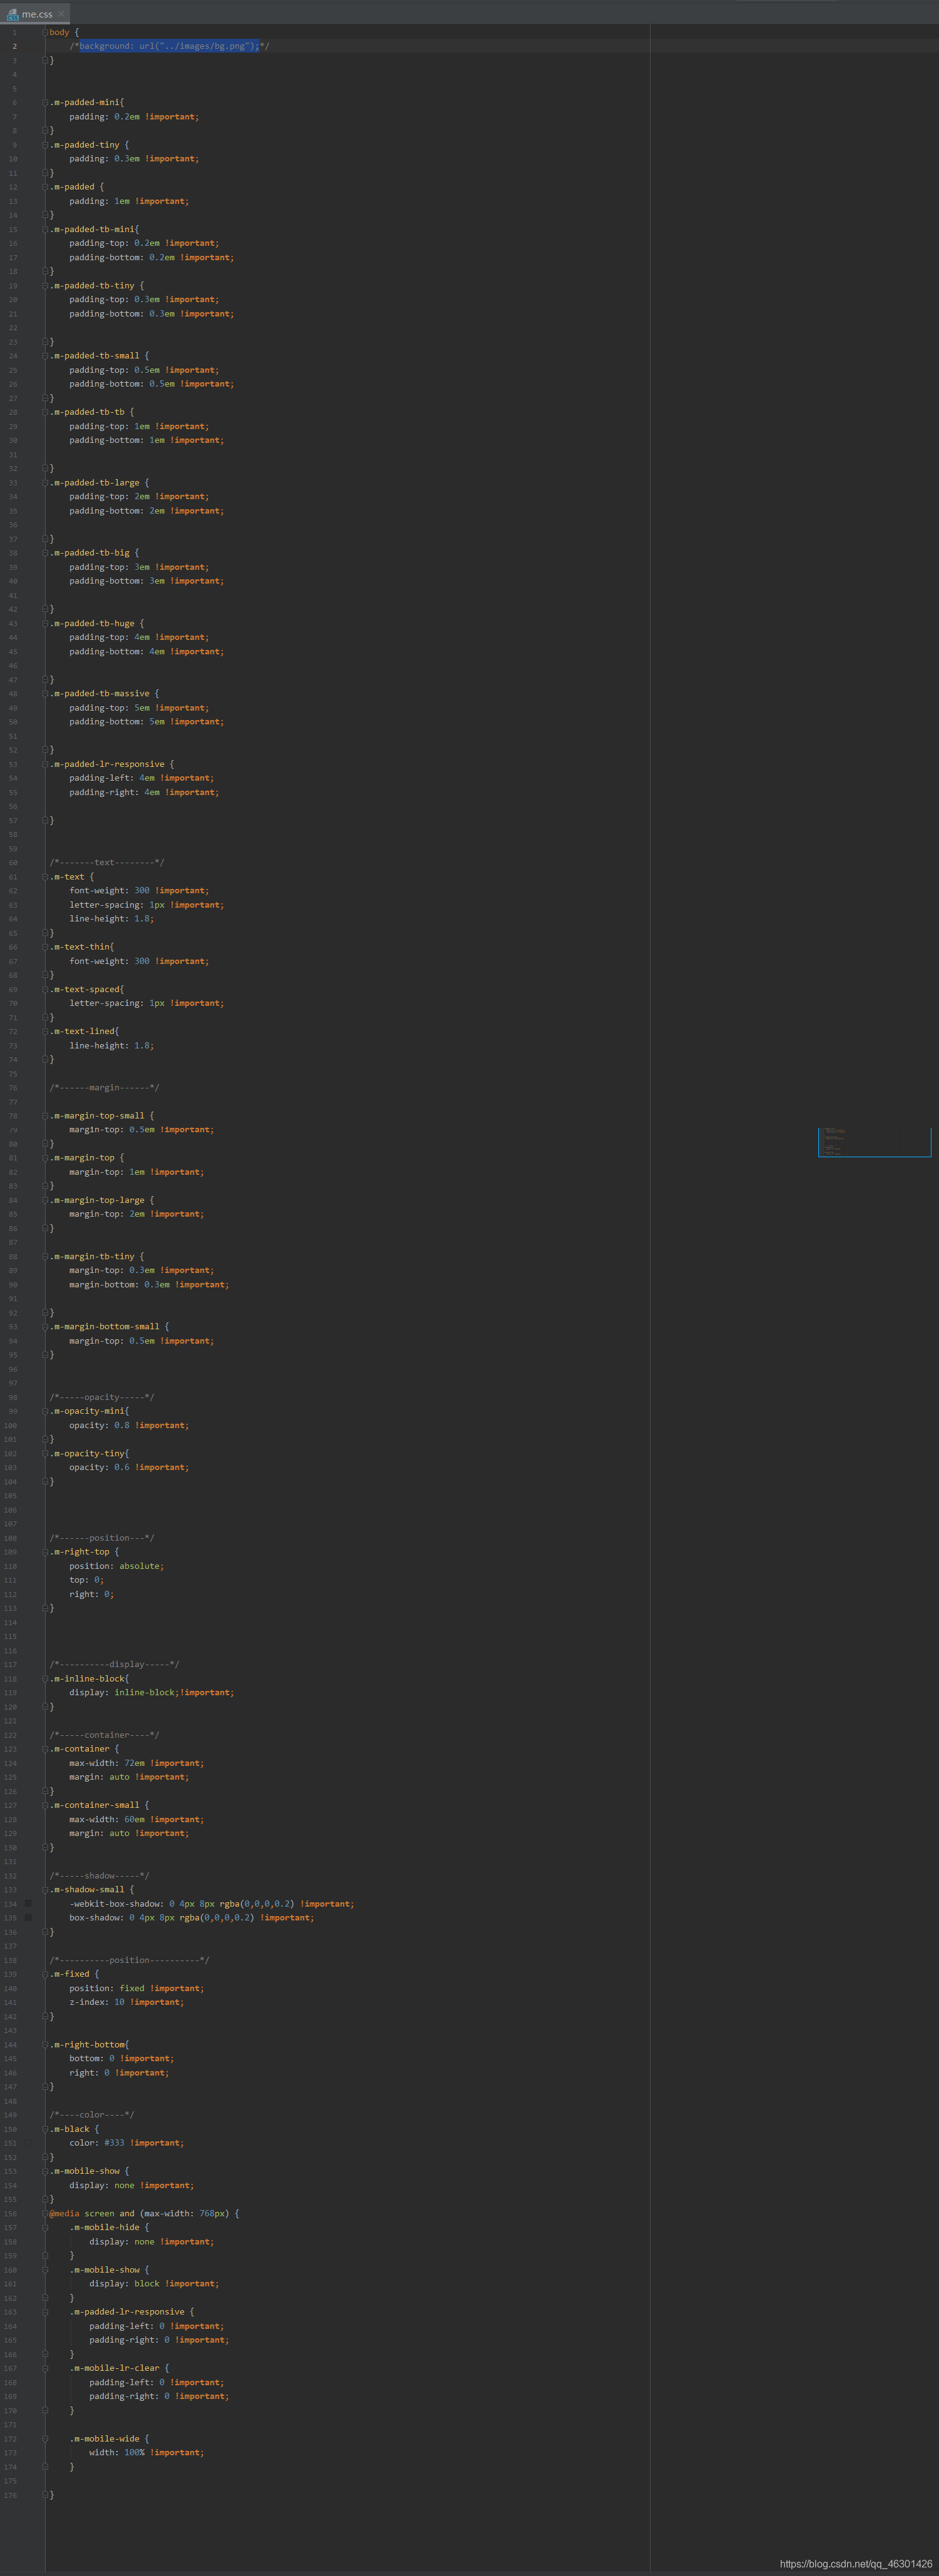This screenshot has height=2576, width=939.
Task: Click the CSS file icon on the me.css tab
Action: (x=12, y=14)
